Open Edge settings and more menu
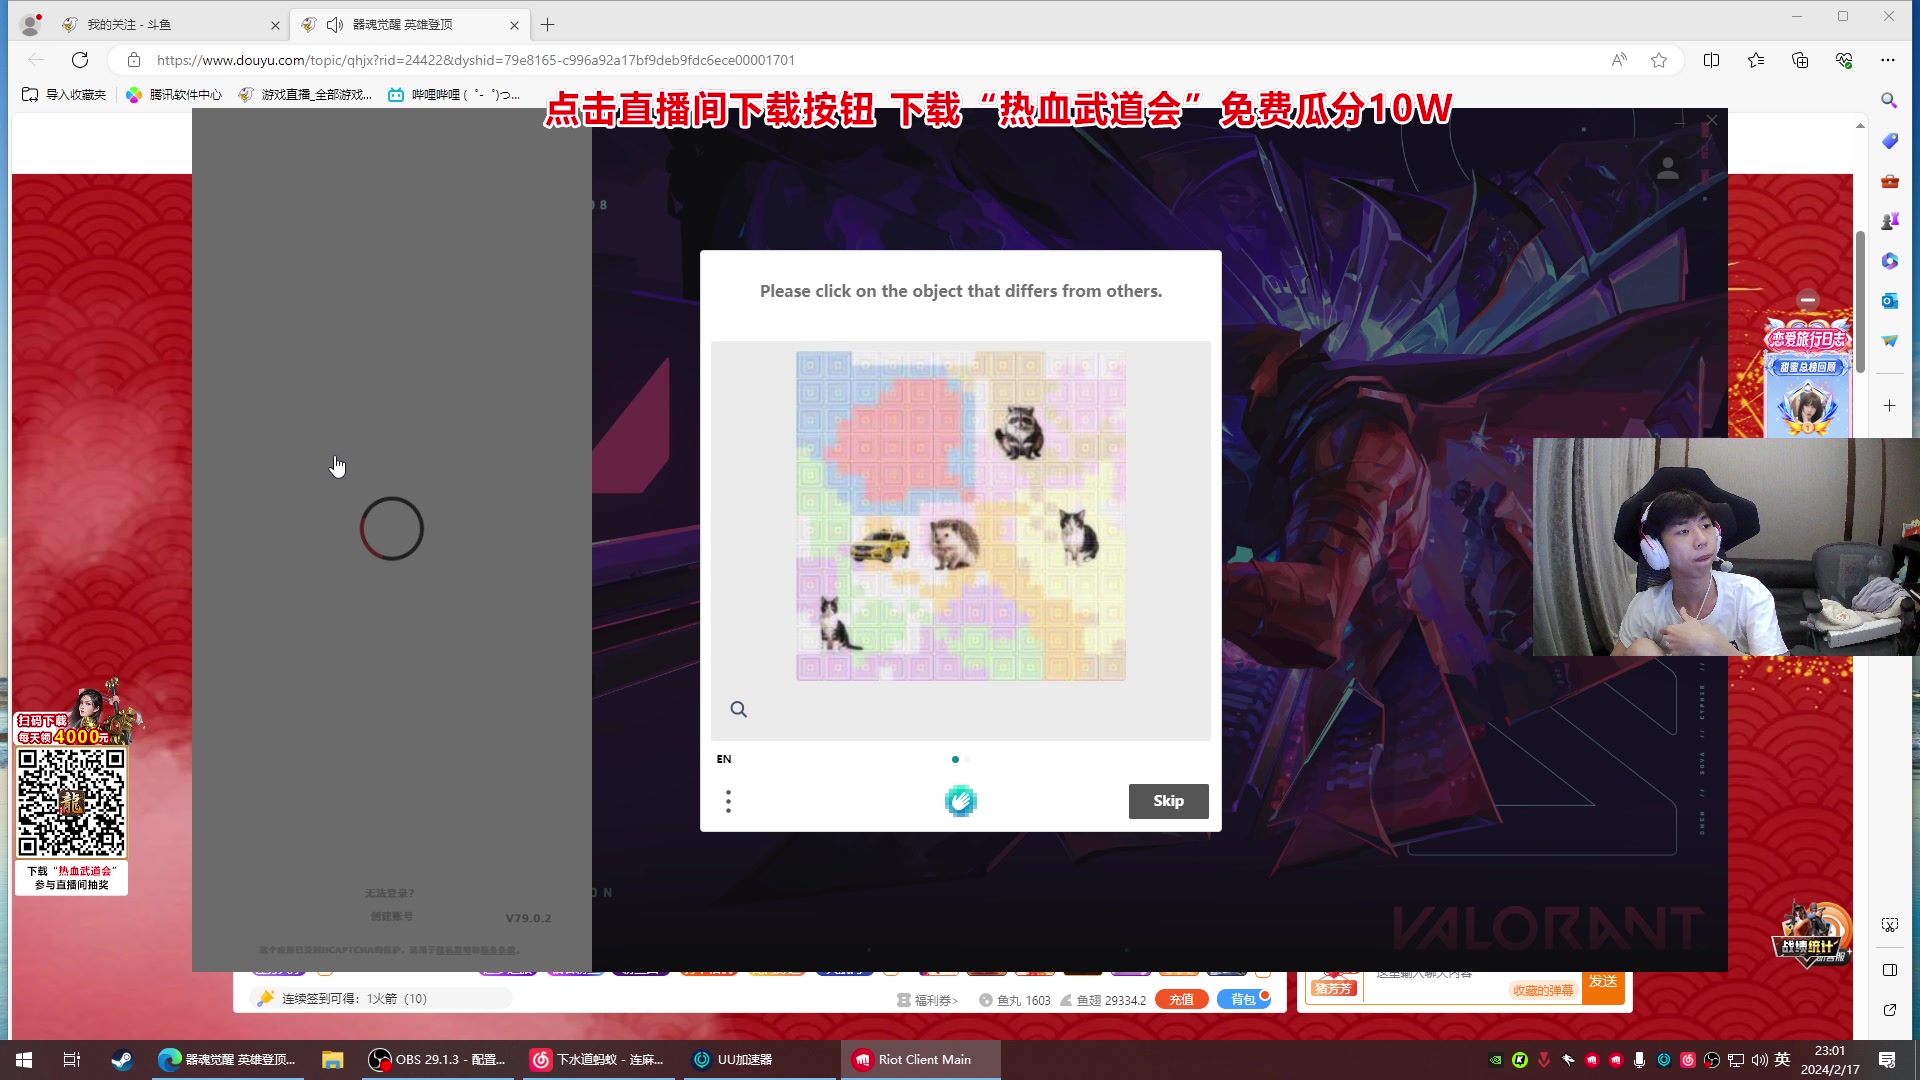The height and width of the screenshot is (1080, 1920). (1888, 60)
